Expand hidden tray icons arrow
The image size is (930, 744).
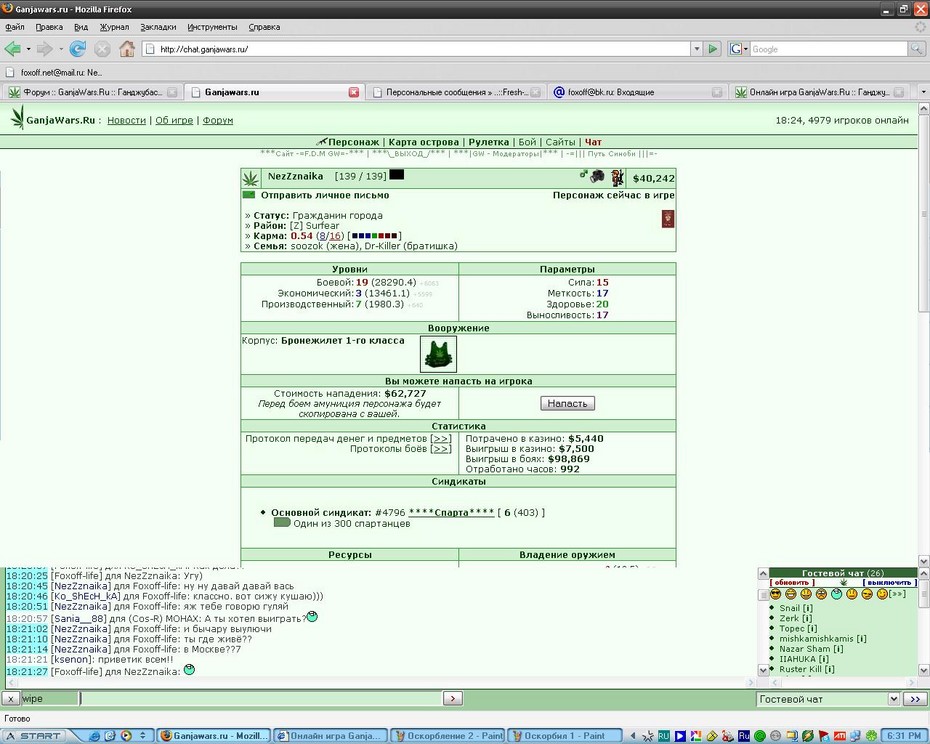(x=633, y=736)
